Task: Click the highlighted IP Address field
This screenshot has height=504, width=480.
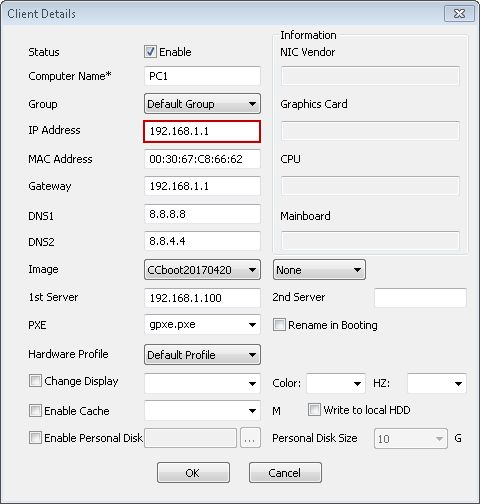Action: (202, 131)
